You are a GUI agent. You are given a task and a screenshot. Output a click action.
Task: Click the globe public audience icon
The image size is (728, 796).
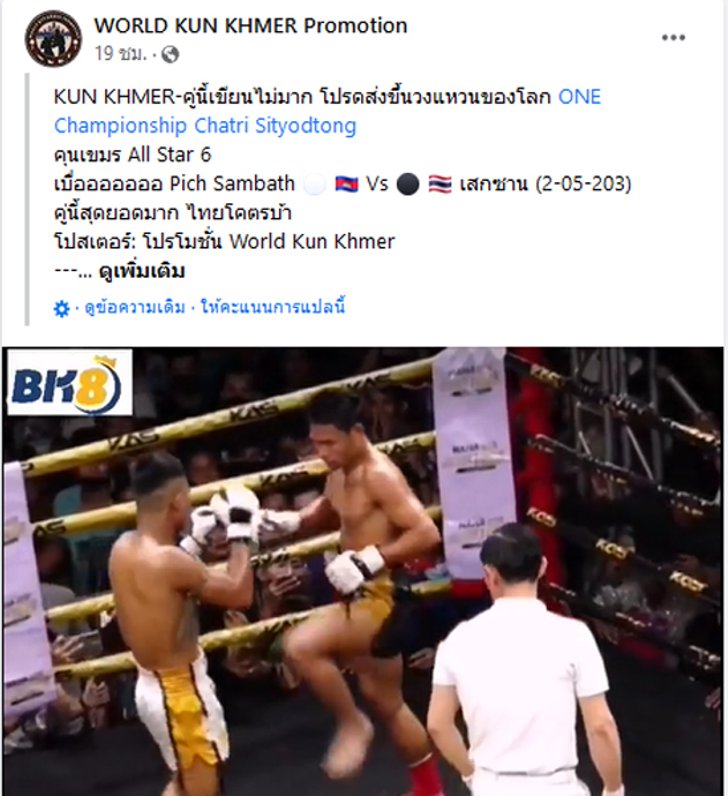point(170,54)
